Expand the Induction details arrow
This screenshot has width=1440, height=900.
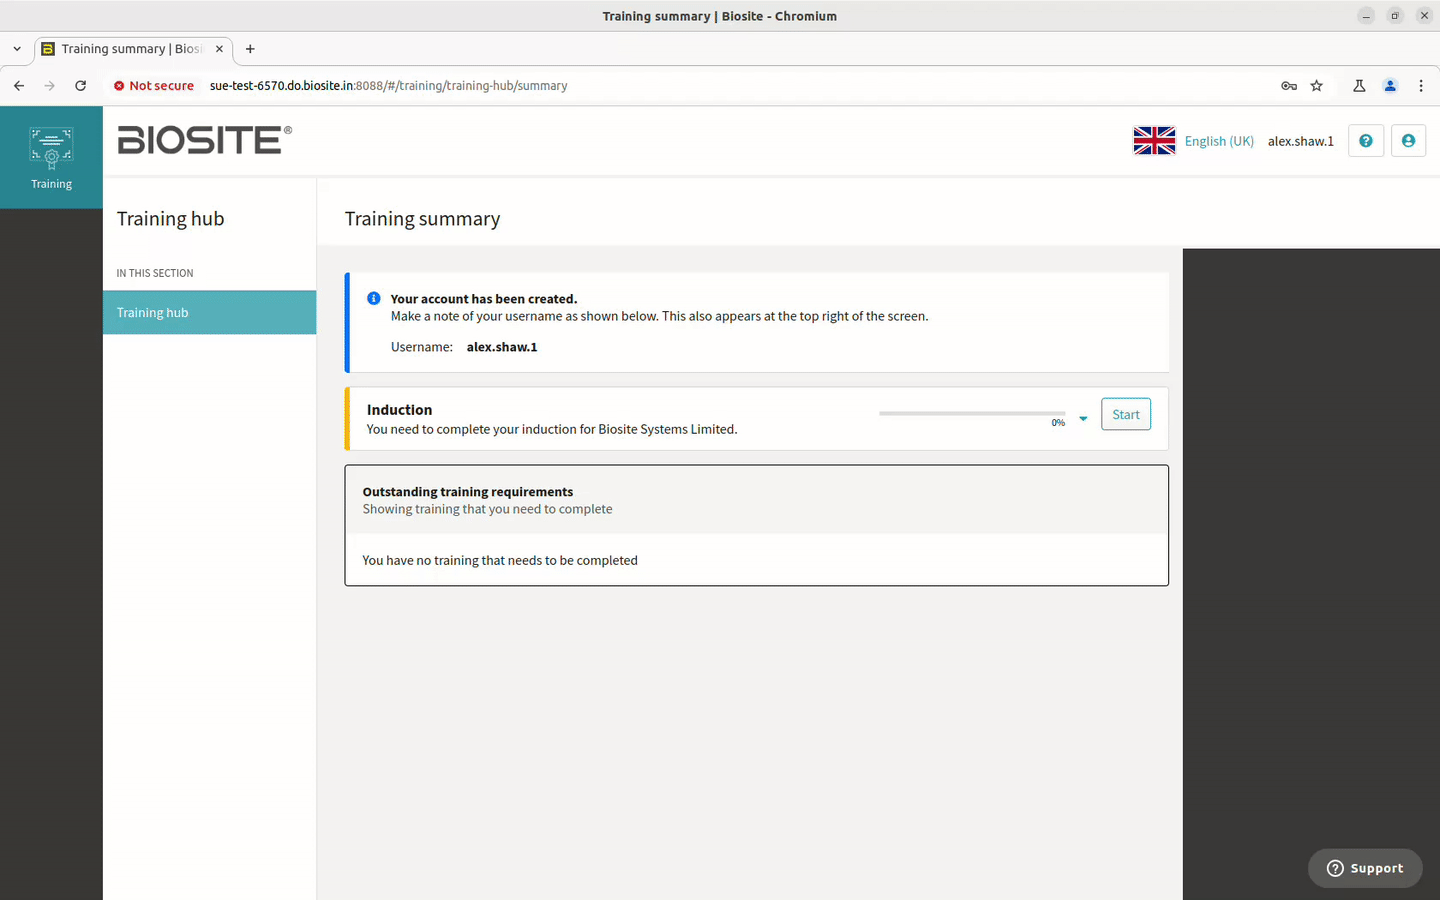point(1083,419)
